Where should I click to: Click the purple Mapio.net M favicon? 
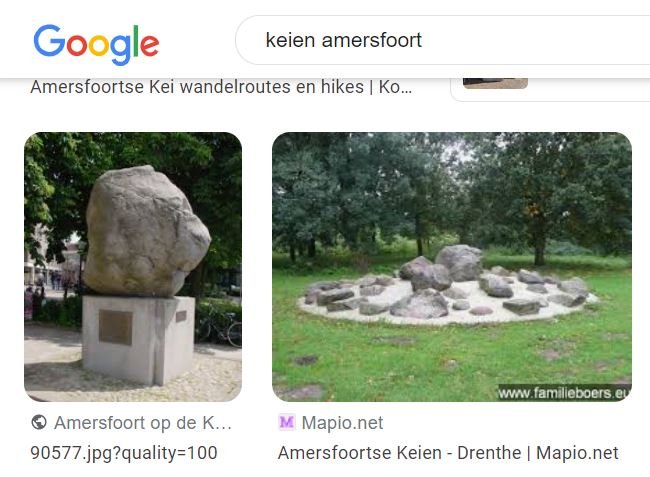(x=286, y=423)
